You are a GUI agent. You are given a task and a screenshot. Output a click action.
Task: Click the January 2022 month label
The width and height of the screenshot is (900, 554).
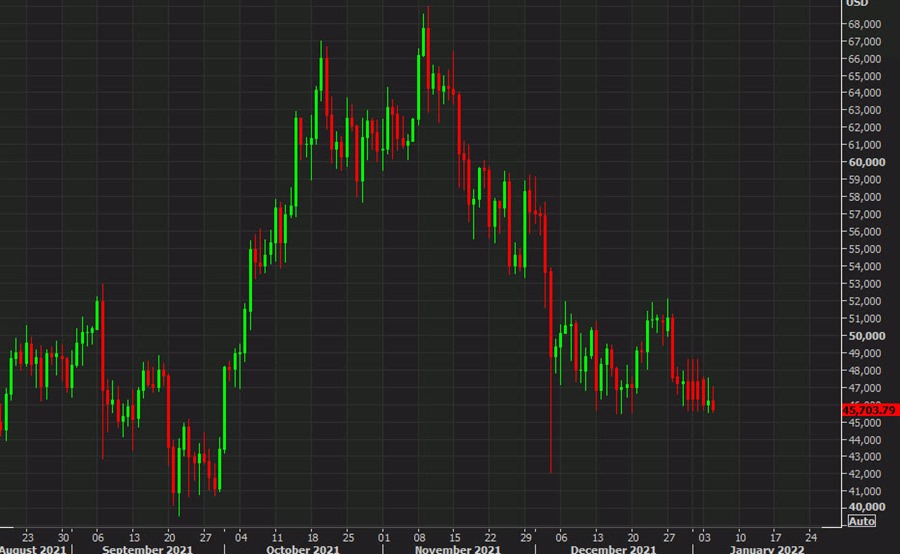[768, 547]
